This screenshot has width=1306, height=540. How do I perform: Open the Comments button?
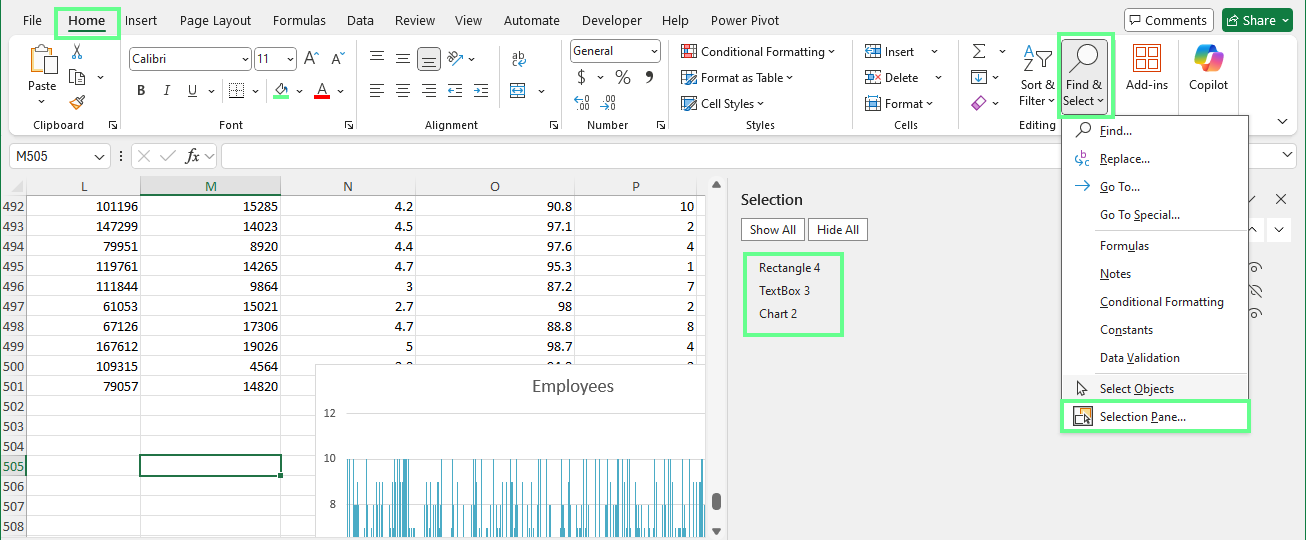tap(1169, 20)
